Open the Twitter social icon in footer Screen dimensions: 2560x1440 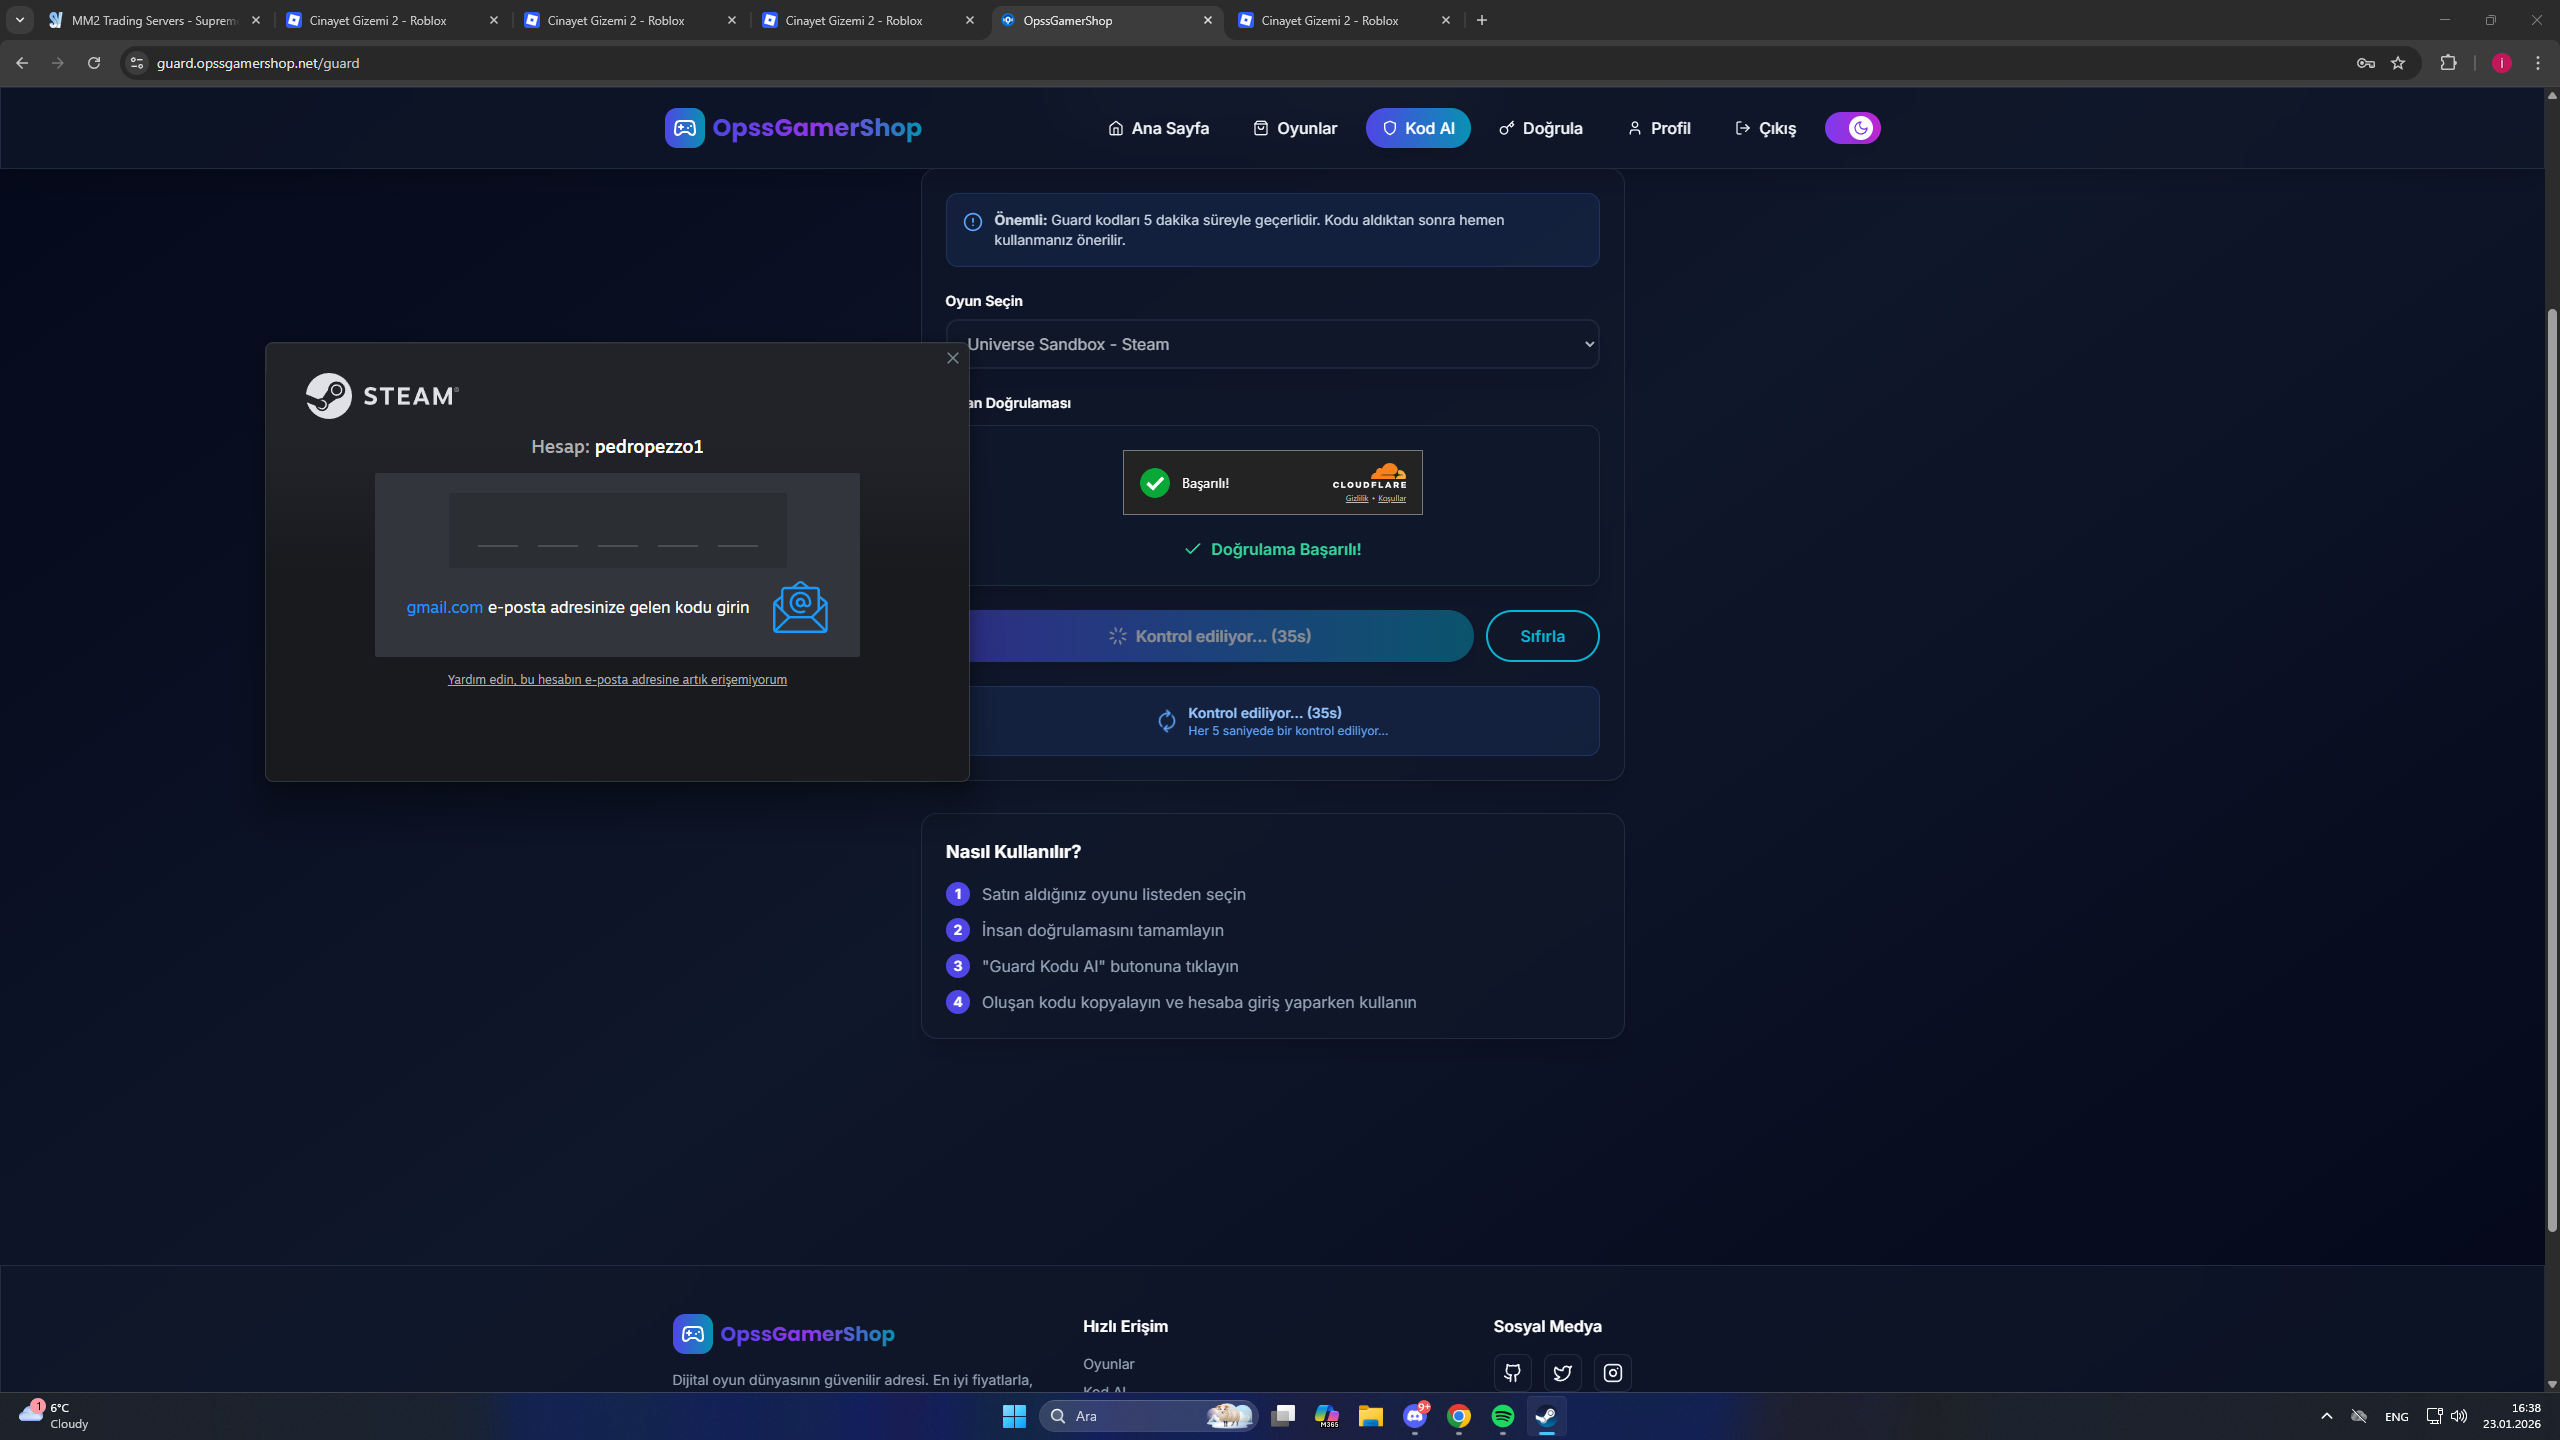tap(1562, 1373)
